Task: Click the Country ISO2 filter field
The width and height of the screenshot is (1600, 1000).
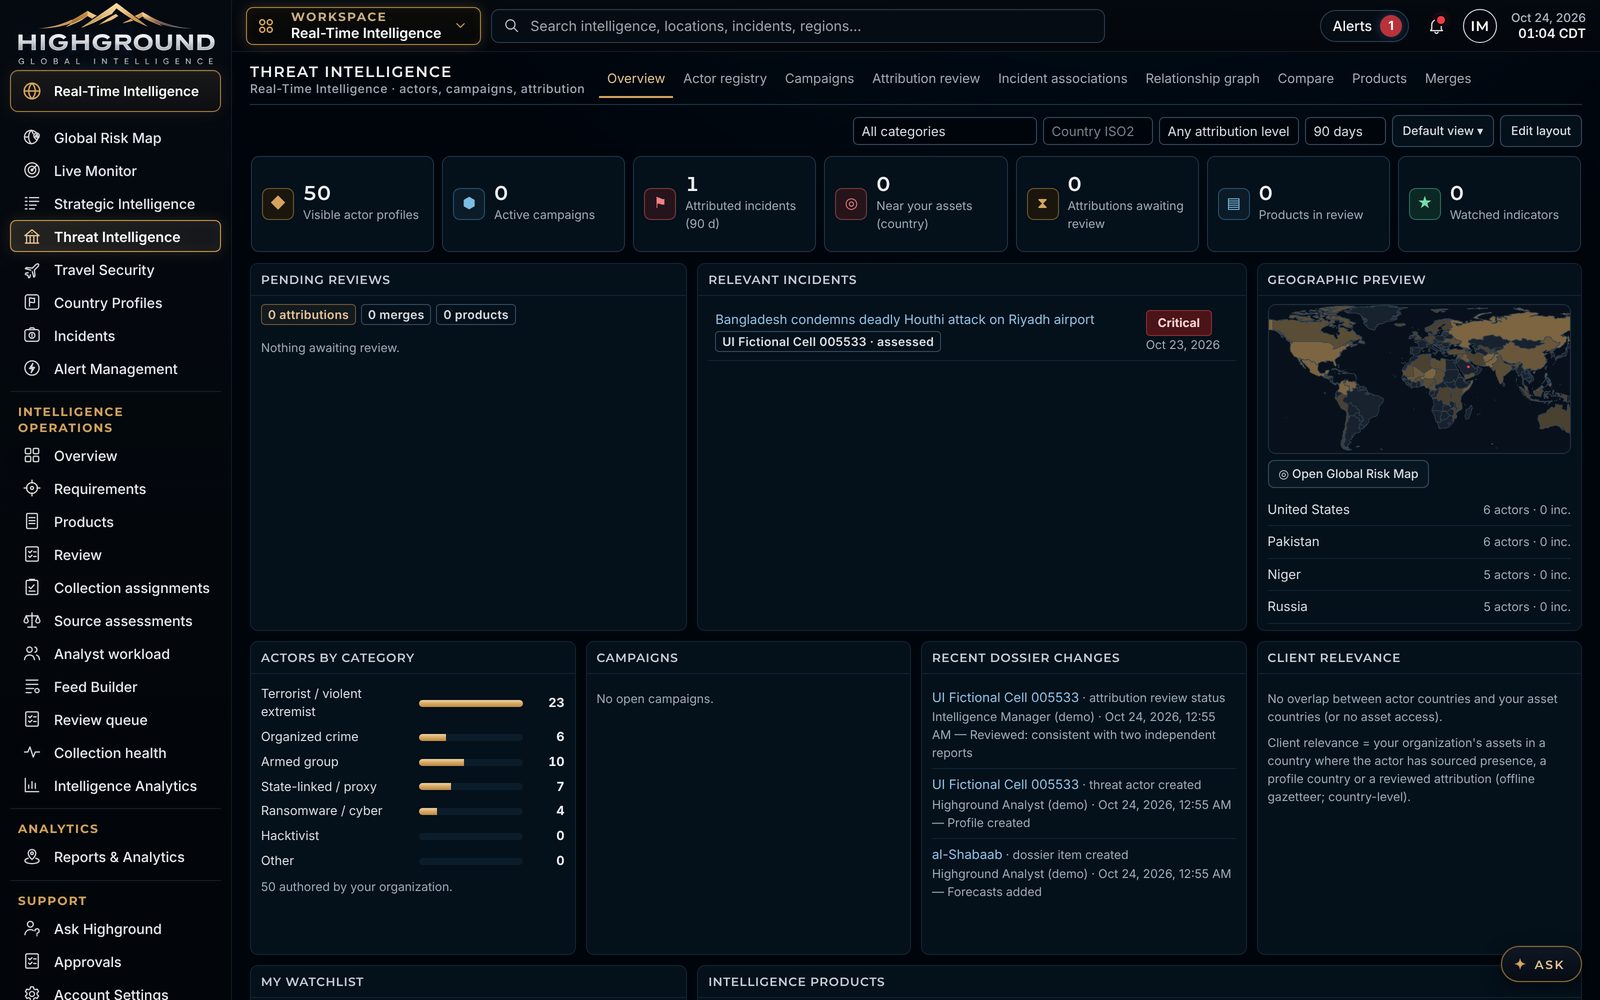Action: coord(1097,131)
